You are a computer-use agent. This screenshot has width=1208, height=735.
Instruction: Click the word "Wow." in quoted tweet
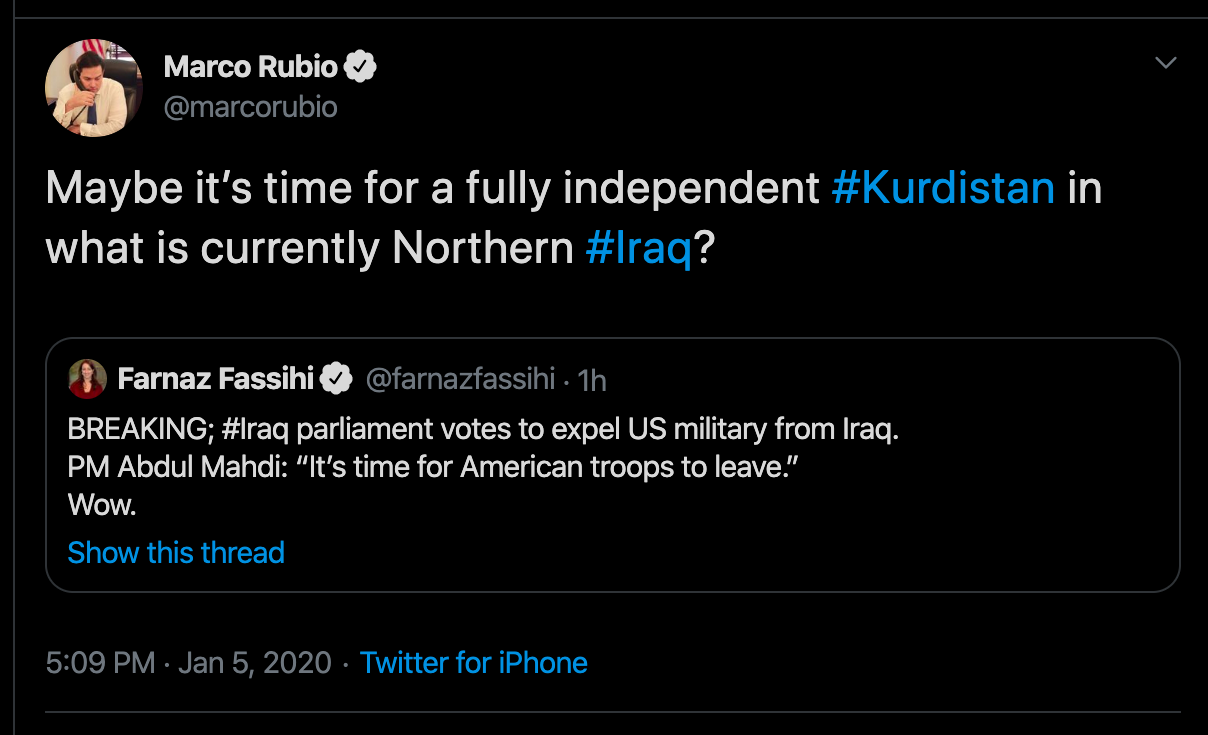click(102, 505)
